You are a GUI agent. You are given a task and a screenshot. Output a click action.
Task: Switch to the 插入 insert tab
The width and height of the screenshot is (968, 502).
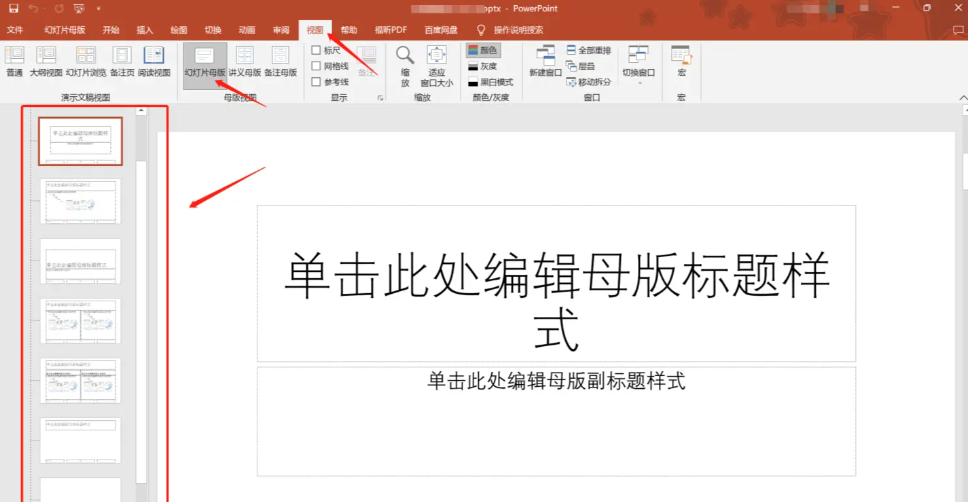[144, 30]
